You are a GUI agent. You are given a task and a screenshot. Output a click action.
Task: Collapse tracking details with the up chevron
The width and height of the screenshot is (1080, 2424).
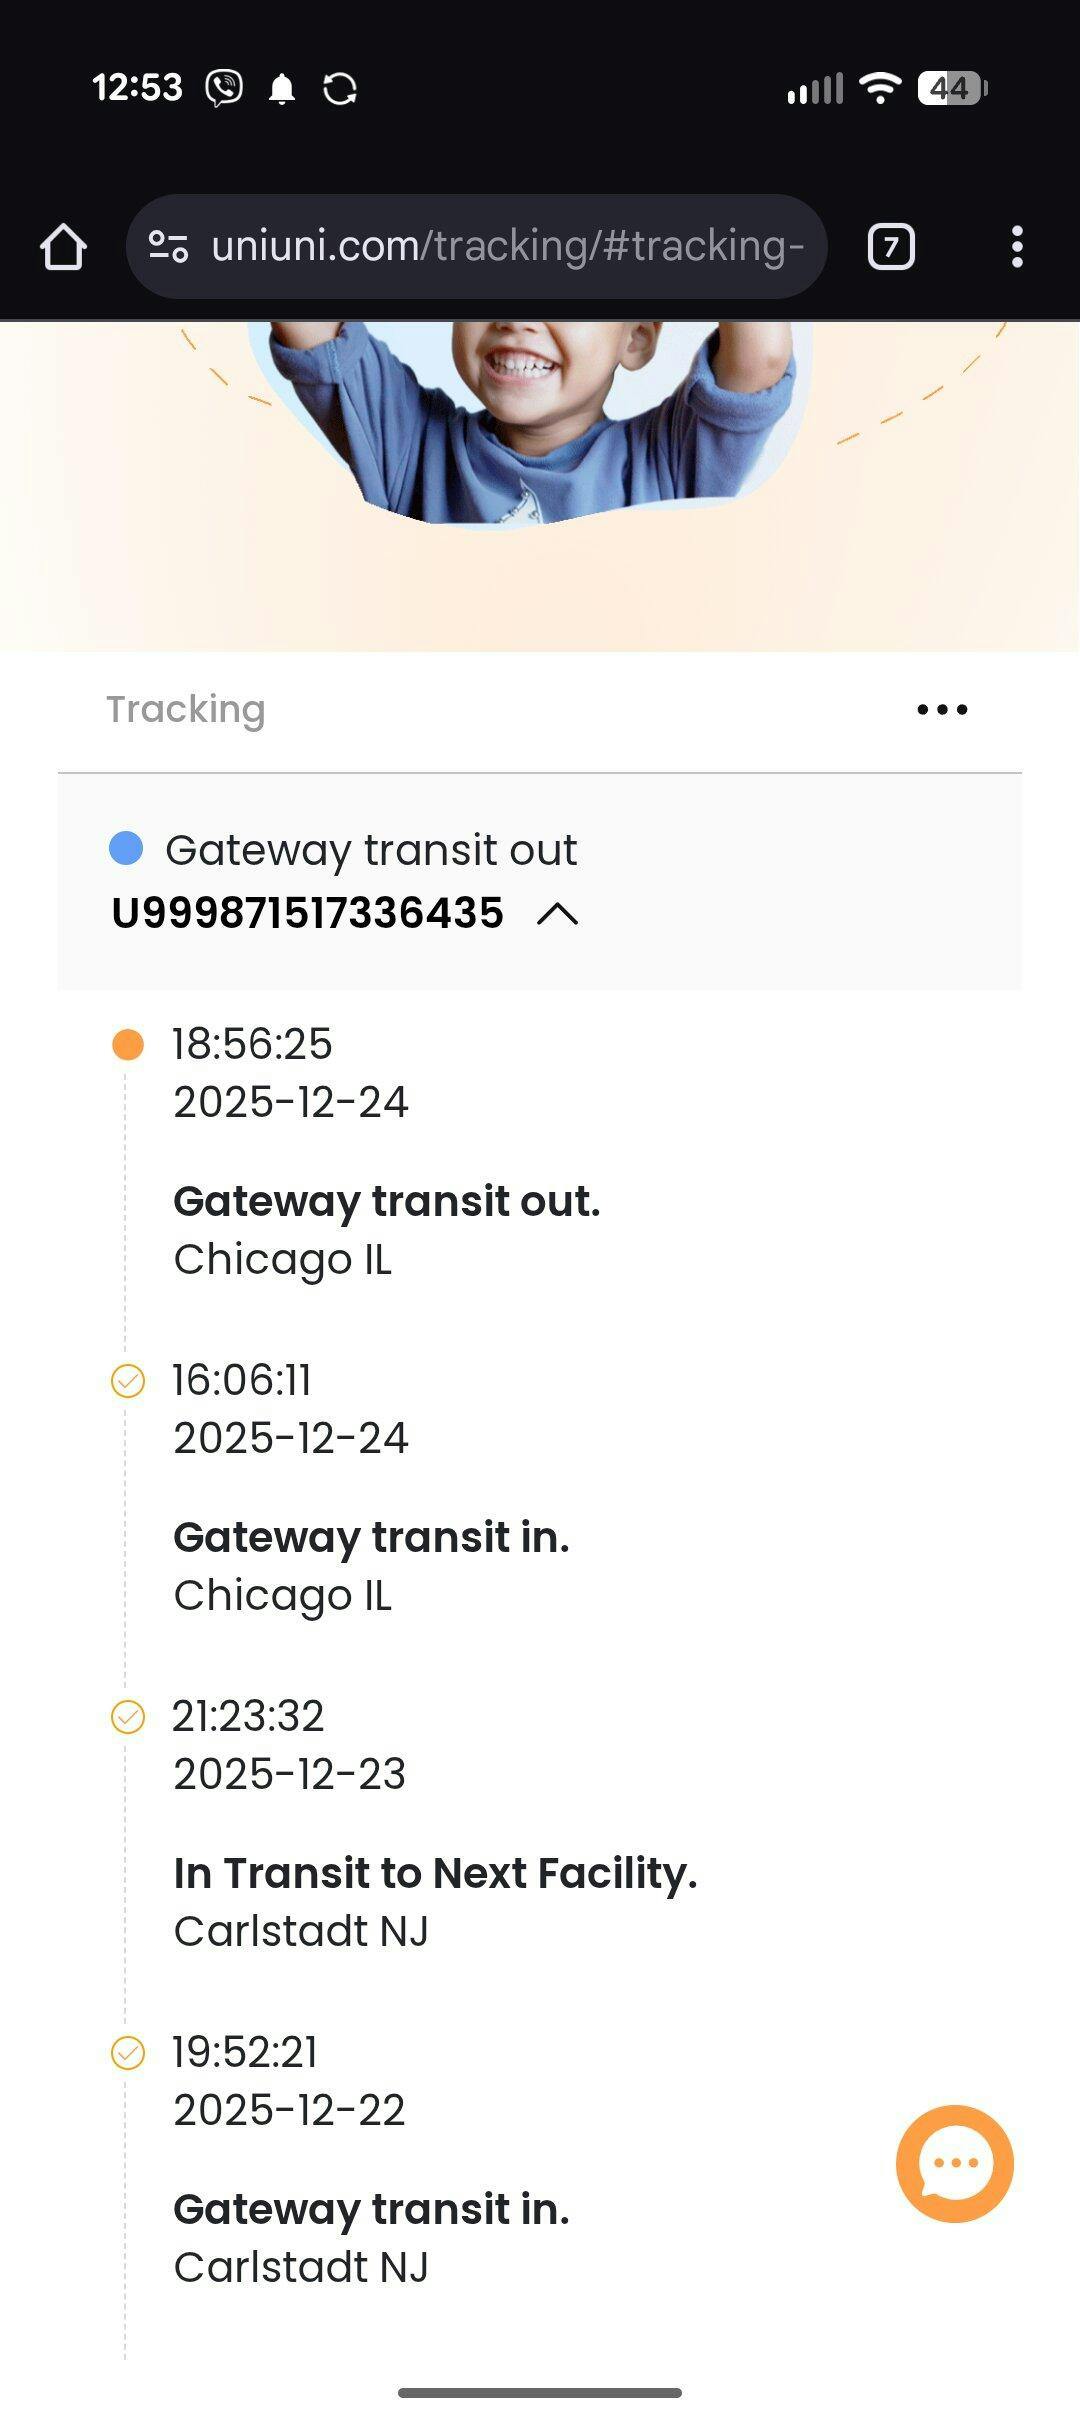(558, 914)
